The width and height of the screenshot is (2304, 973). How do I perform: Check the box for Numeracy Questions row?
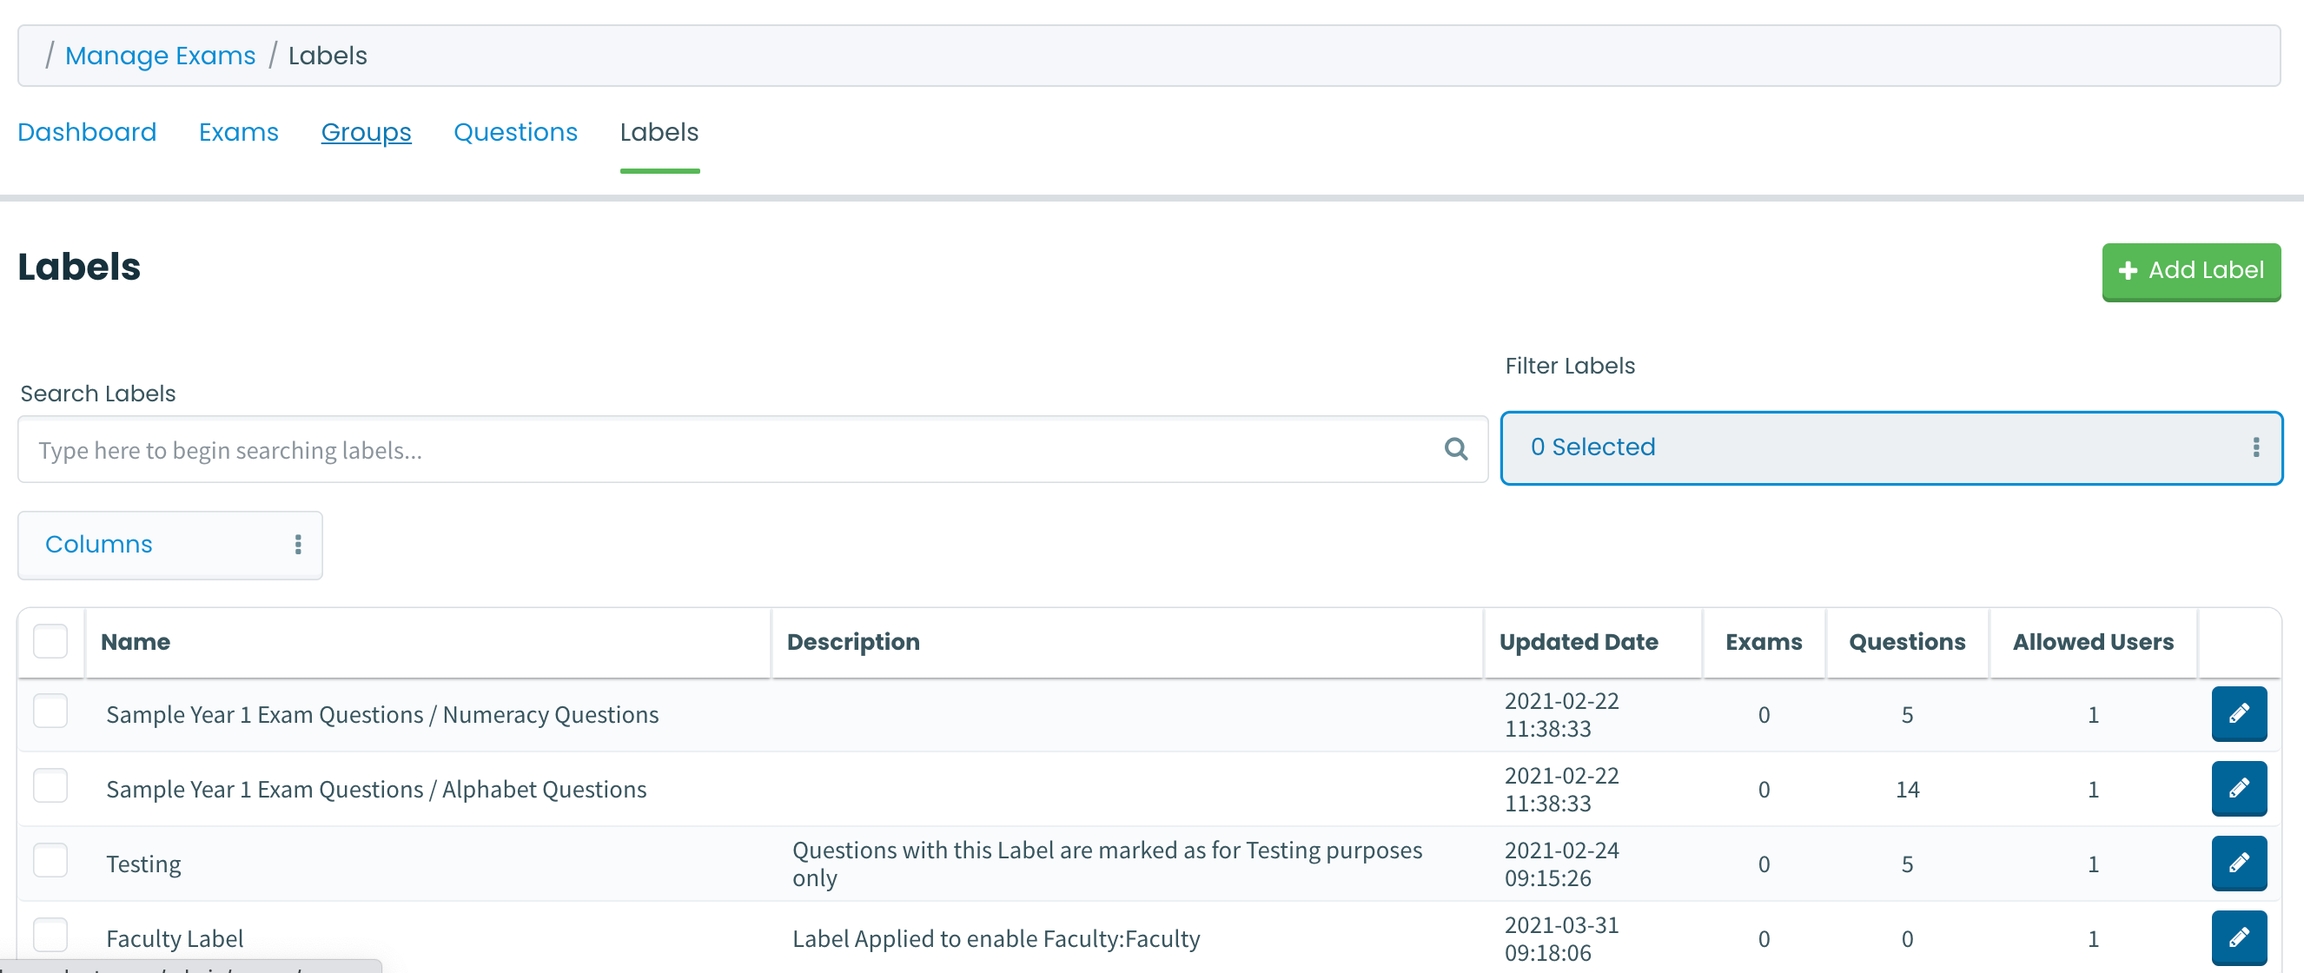50,712
